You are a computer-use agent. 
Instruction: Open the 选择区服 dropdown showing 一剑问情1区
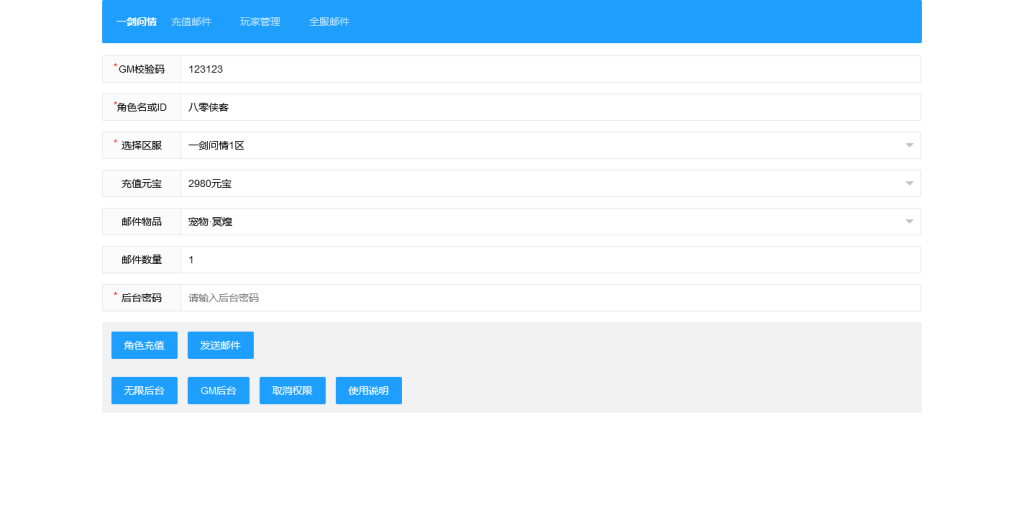(x=540, y=146)
